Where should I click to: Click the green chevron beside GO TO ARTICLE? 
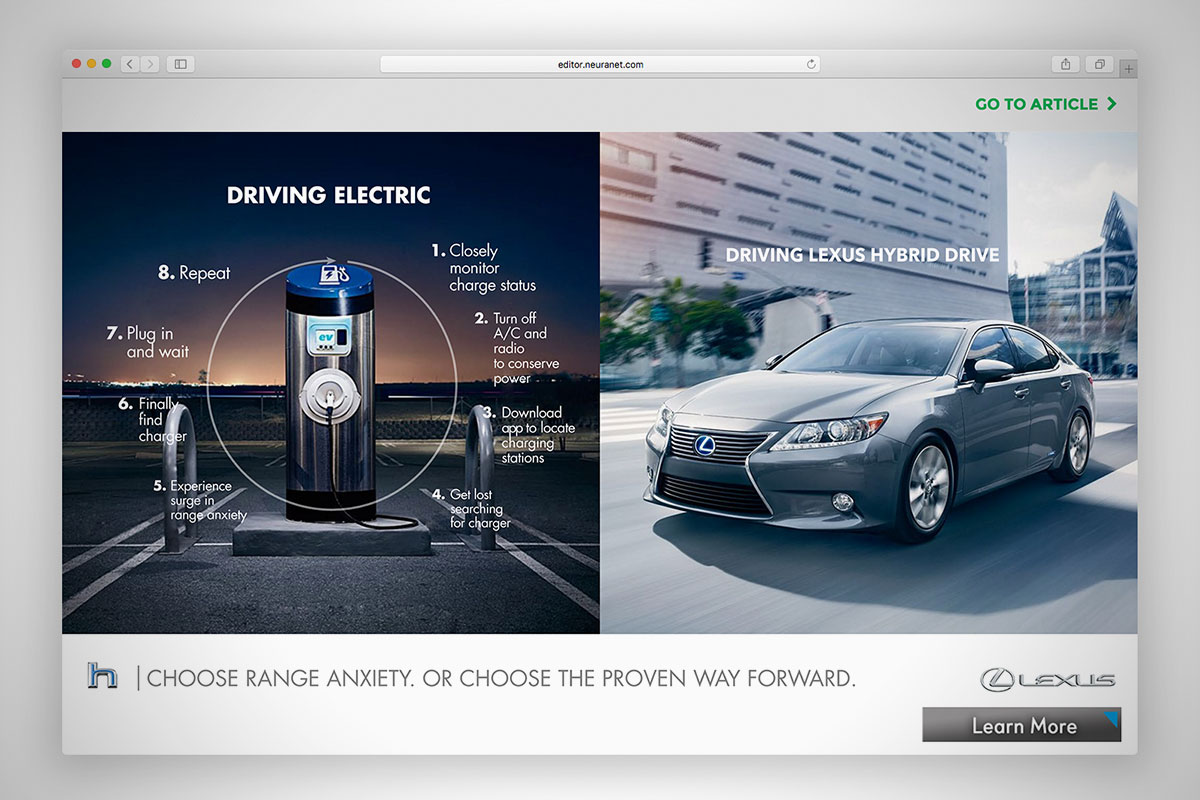coord(1111,104)
